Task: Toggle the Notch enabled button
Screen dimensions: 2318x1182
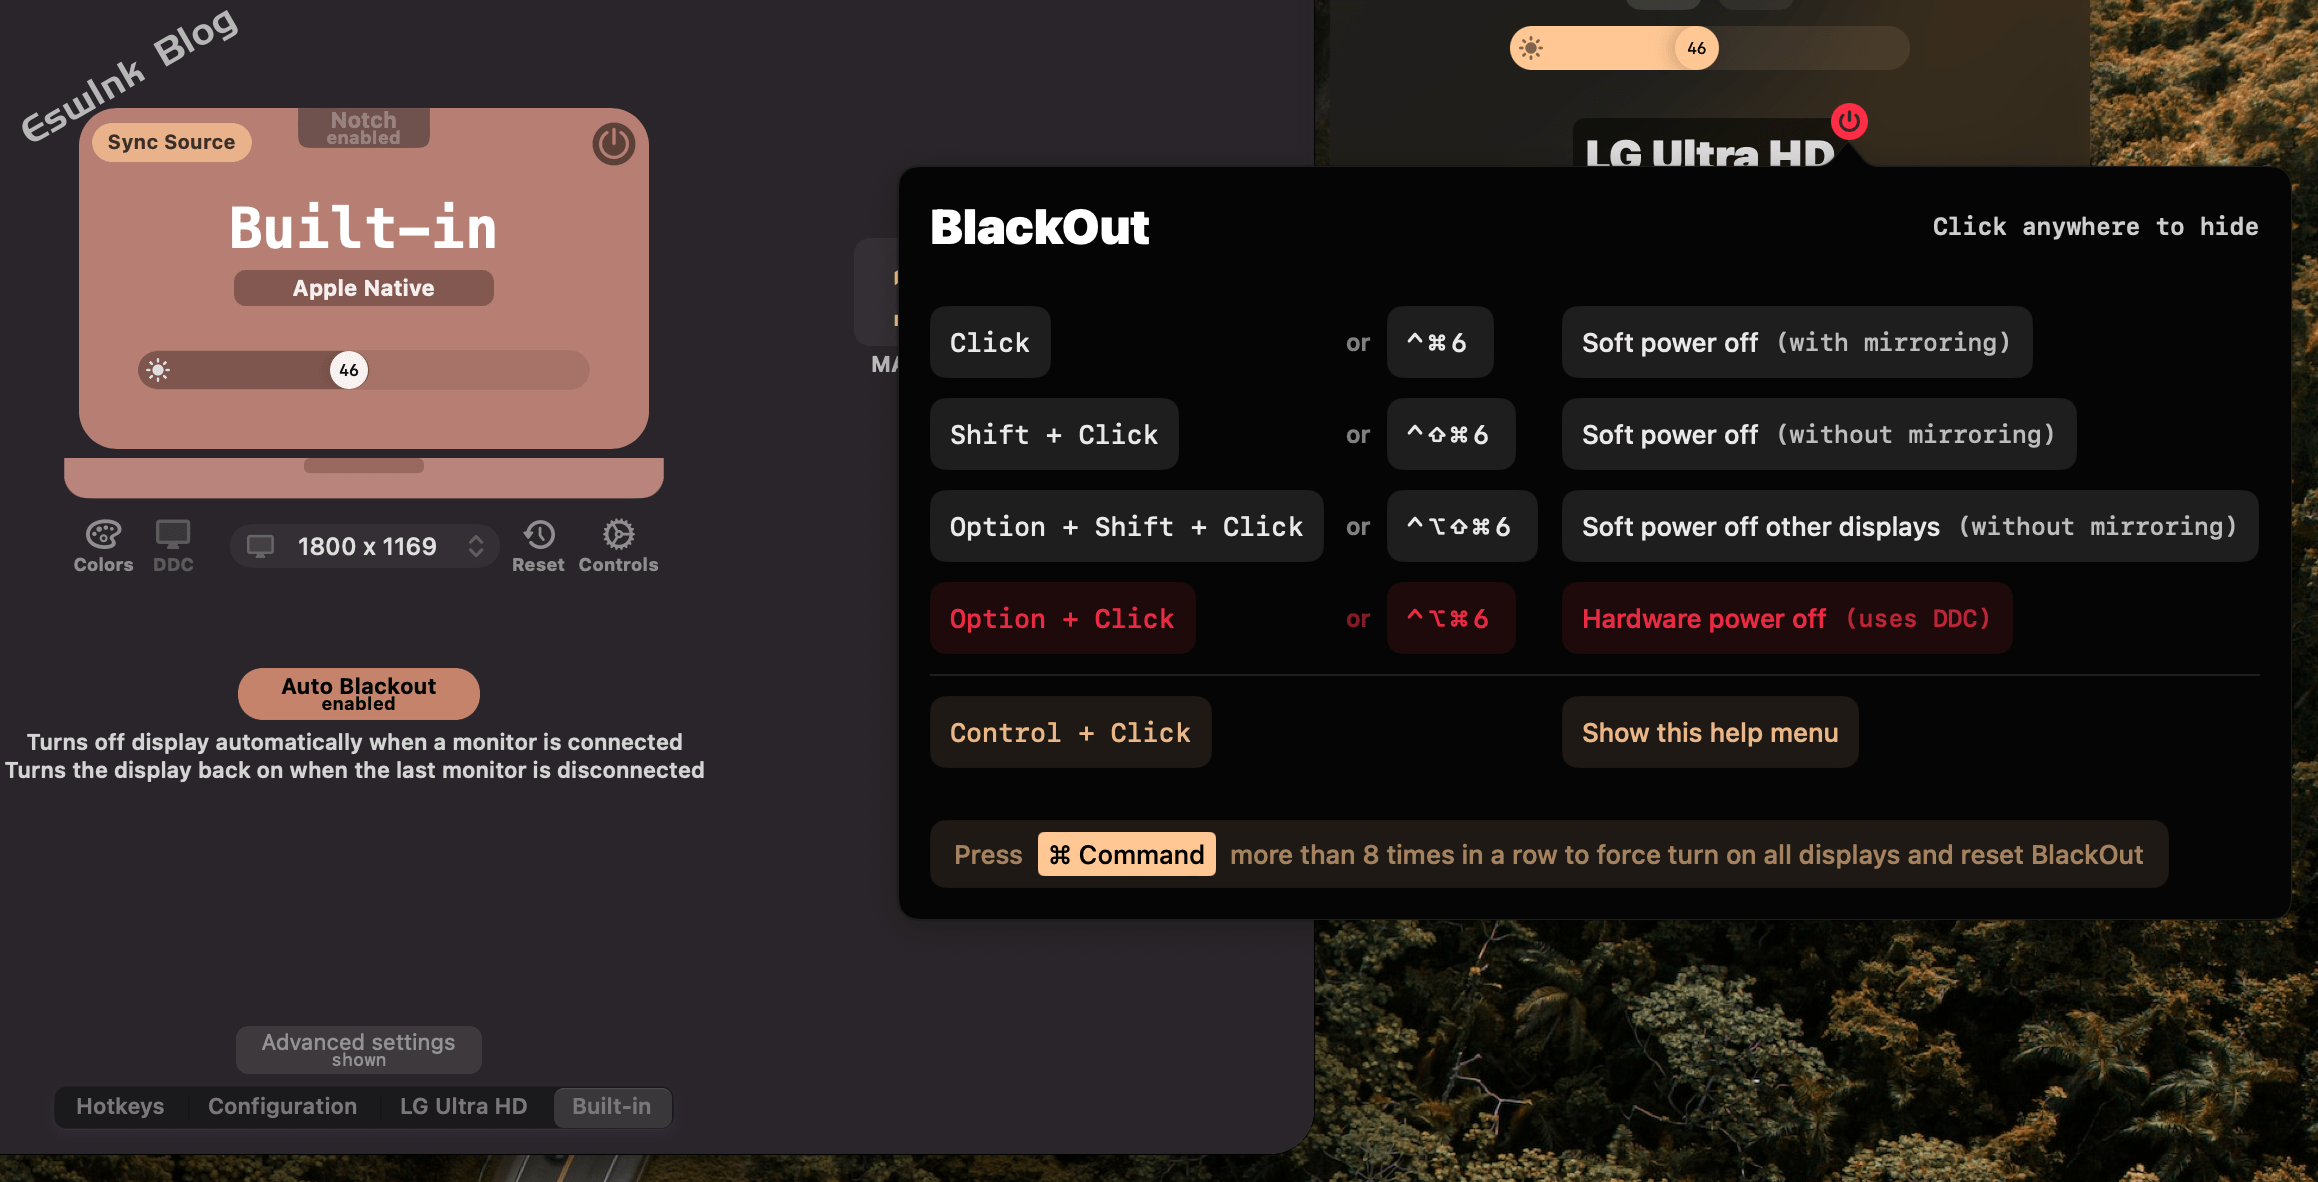Action: click(x=364, y=128)
